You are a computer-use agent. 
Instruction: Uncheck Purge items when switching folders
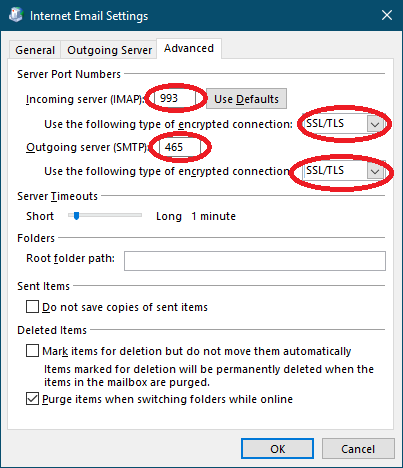(x=32, y=399)
